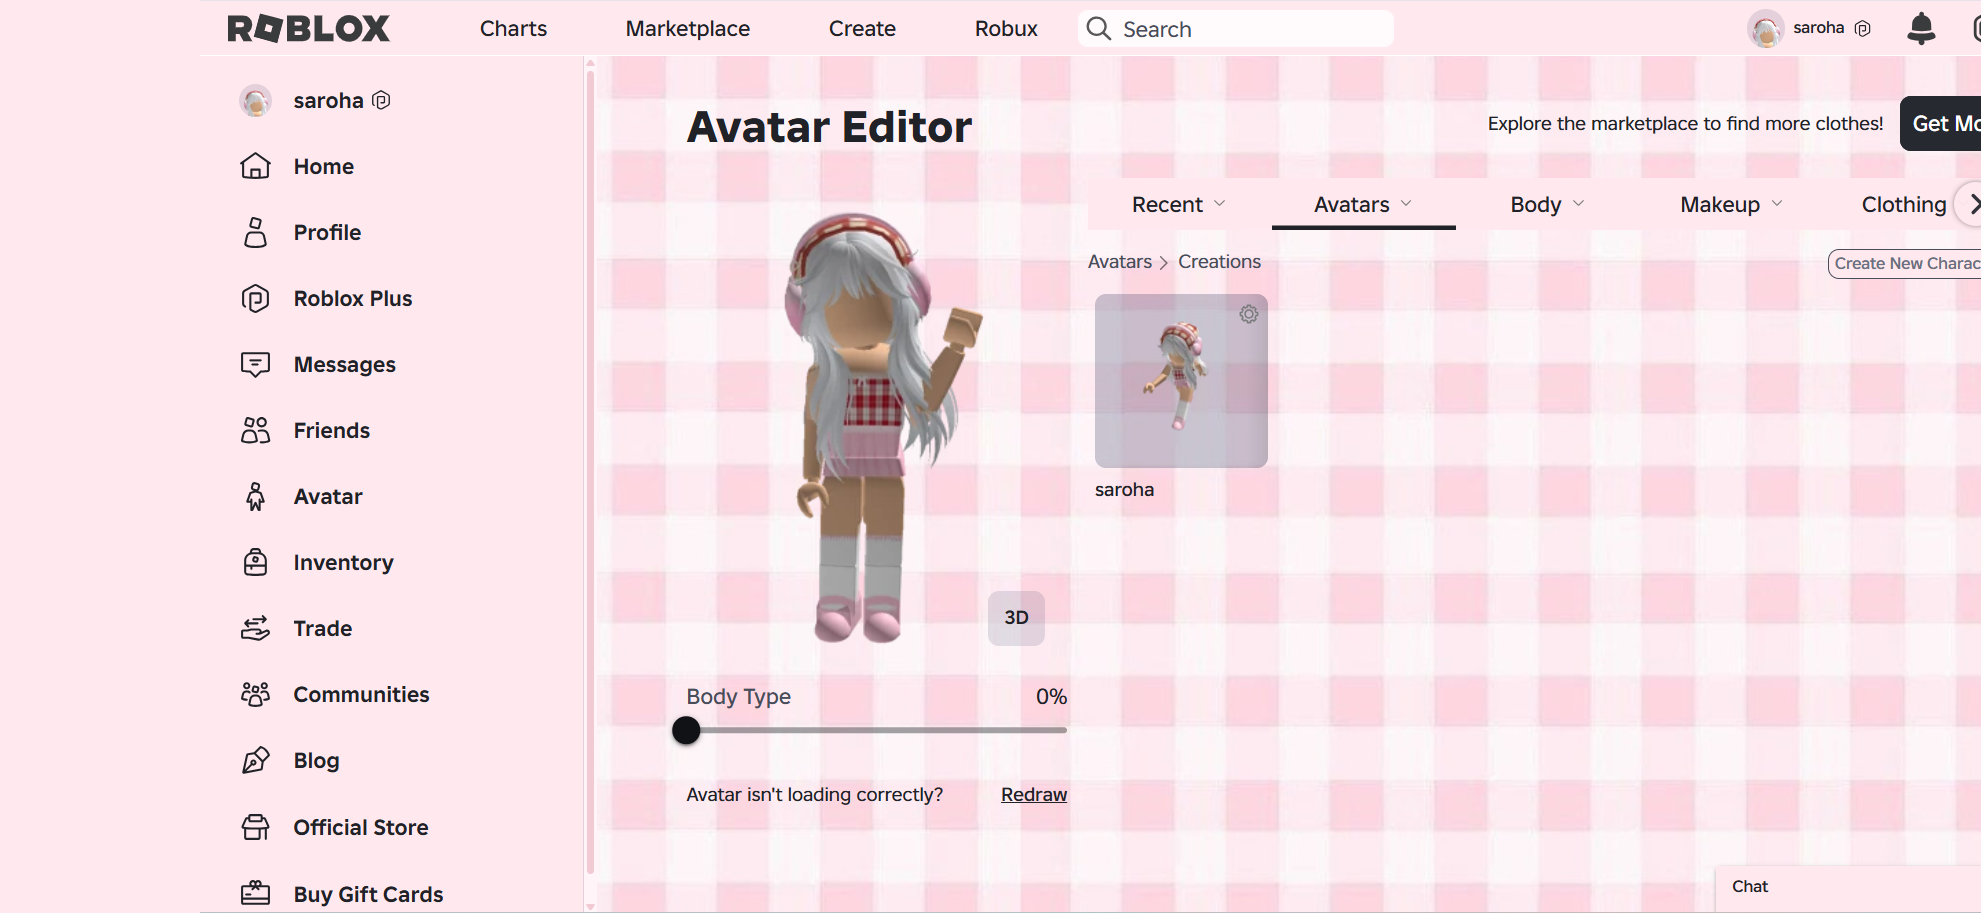Click the Inventory backpack icon
The height and width of the screenshot is (913, 1981).
(x=255, y=562)
